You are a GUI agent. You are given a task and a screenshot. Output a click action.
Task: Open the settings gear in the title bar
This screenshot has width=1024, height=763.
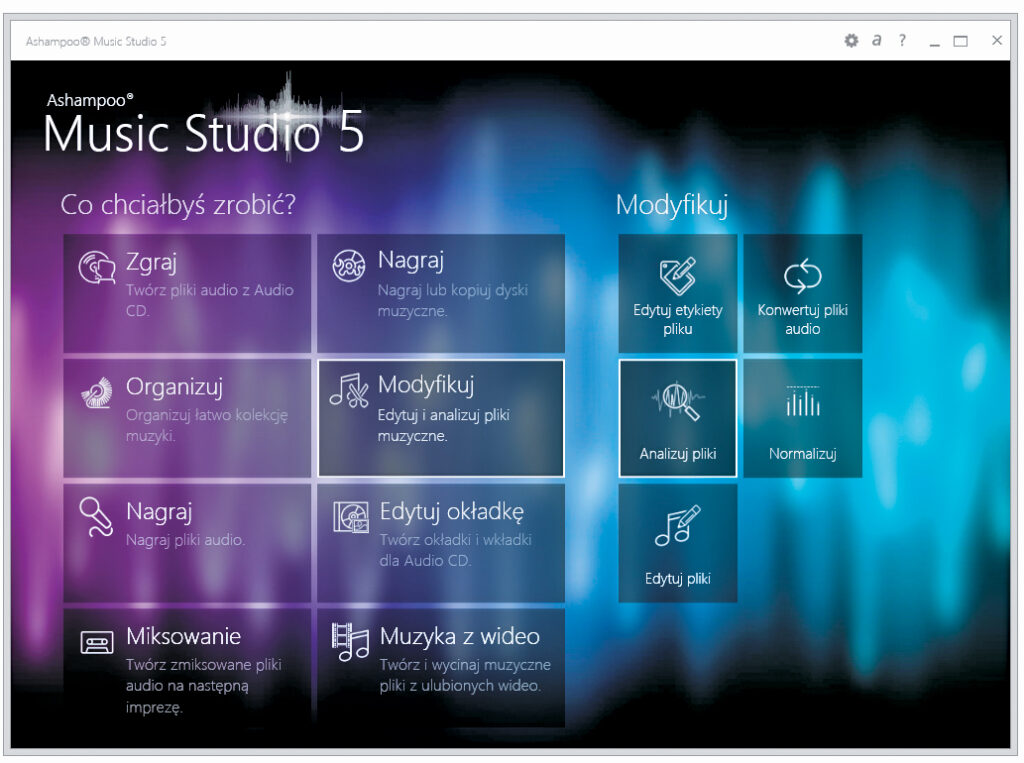coord(851,41)
